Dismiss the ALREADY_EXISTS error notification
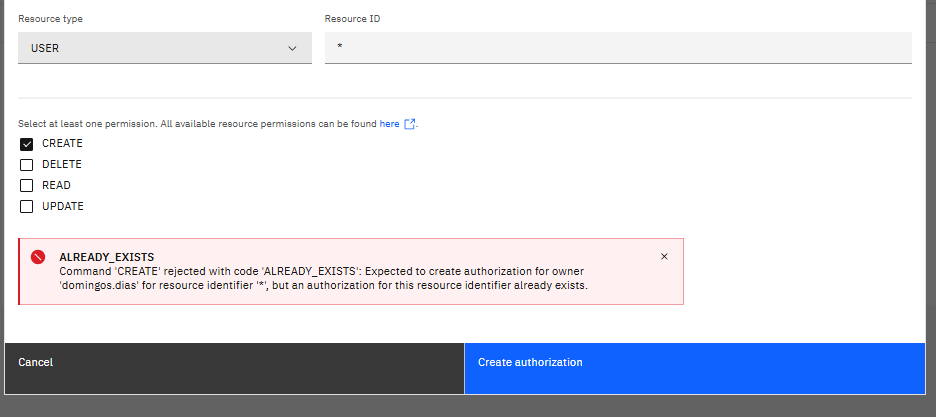This screenshot has height=417, width=936. 664,257
